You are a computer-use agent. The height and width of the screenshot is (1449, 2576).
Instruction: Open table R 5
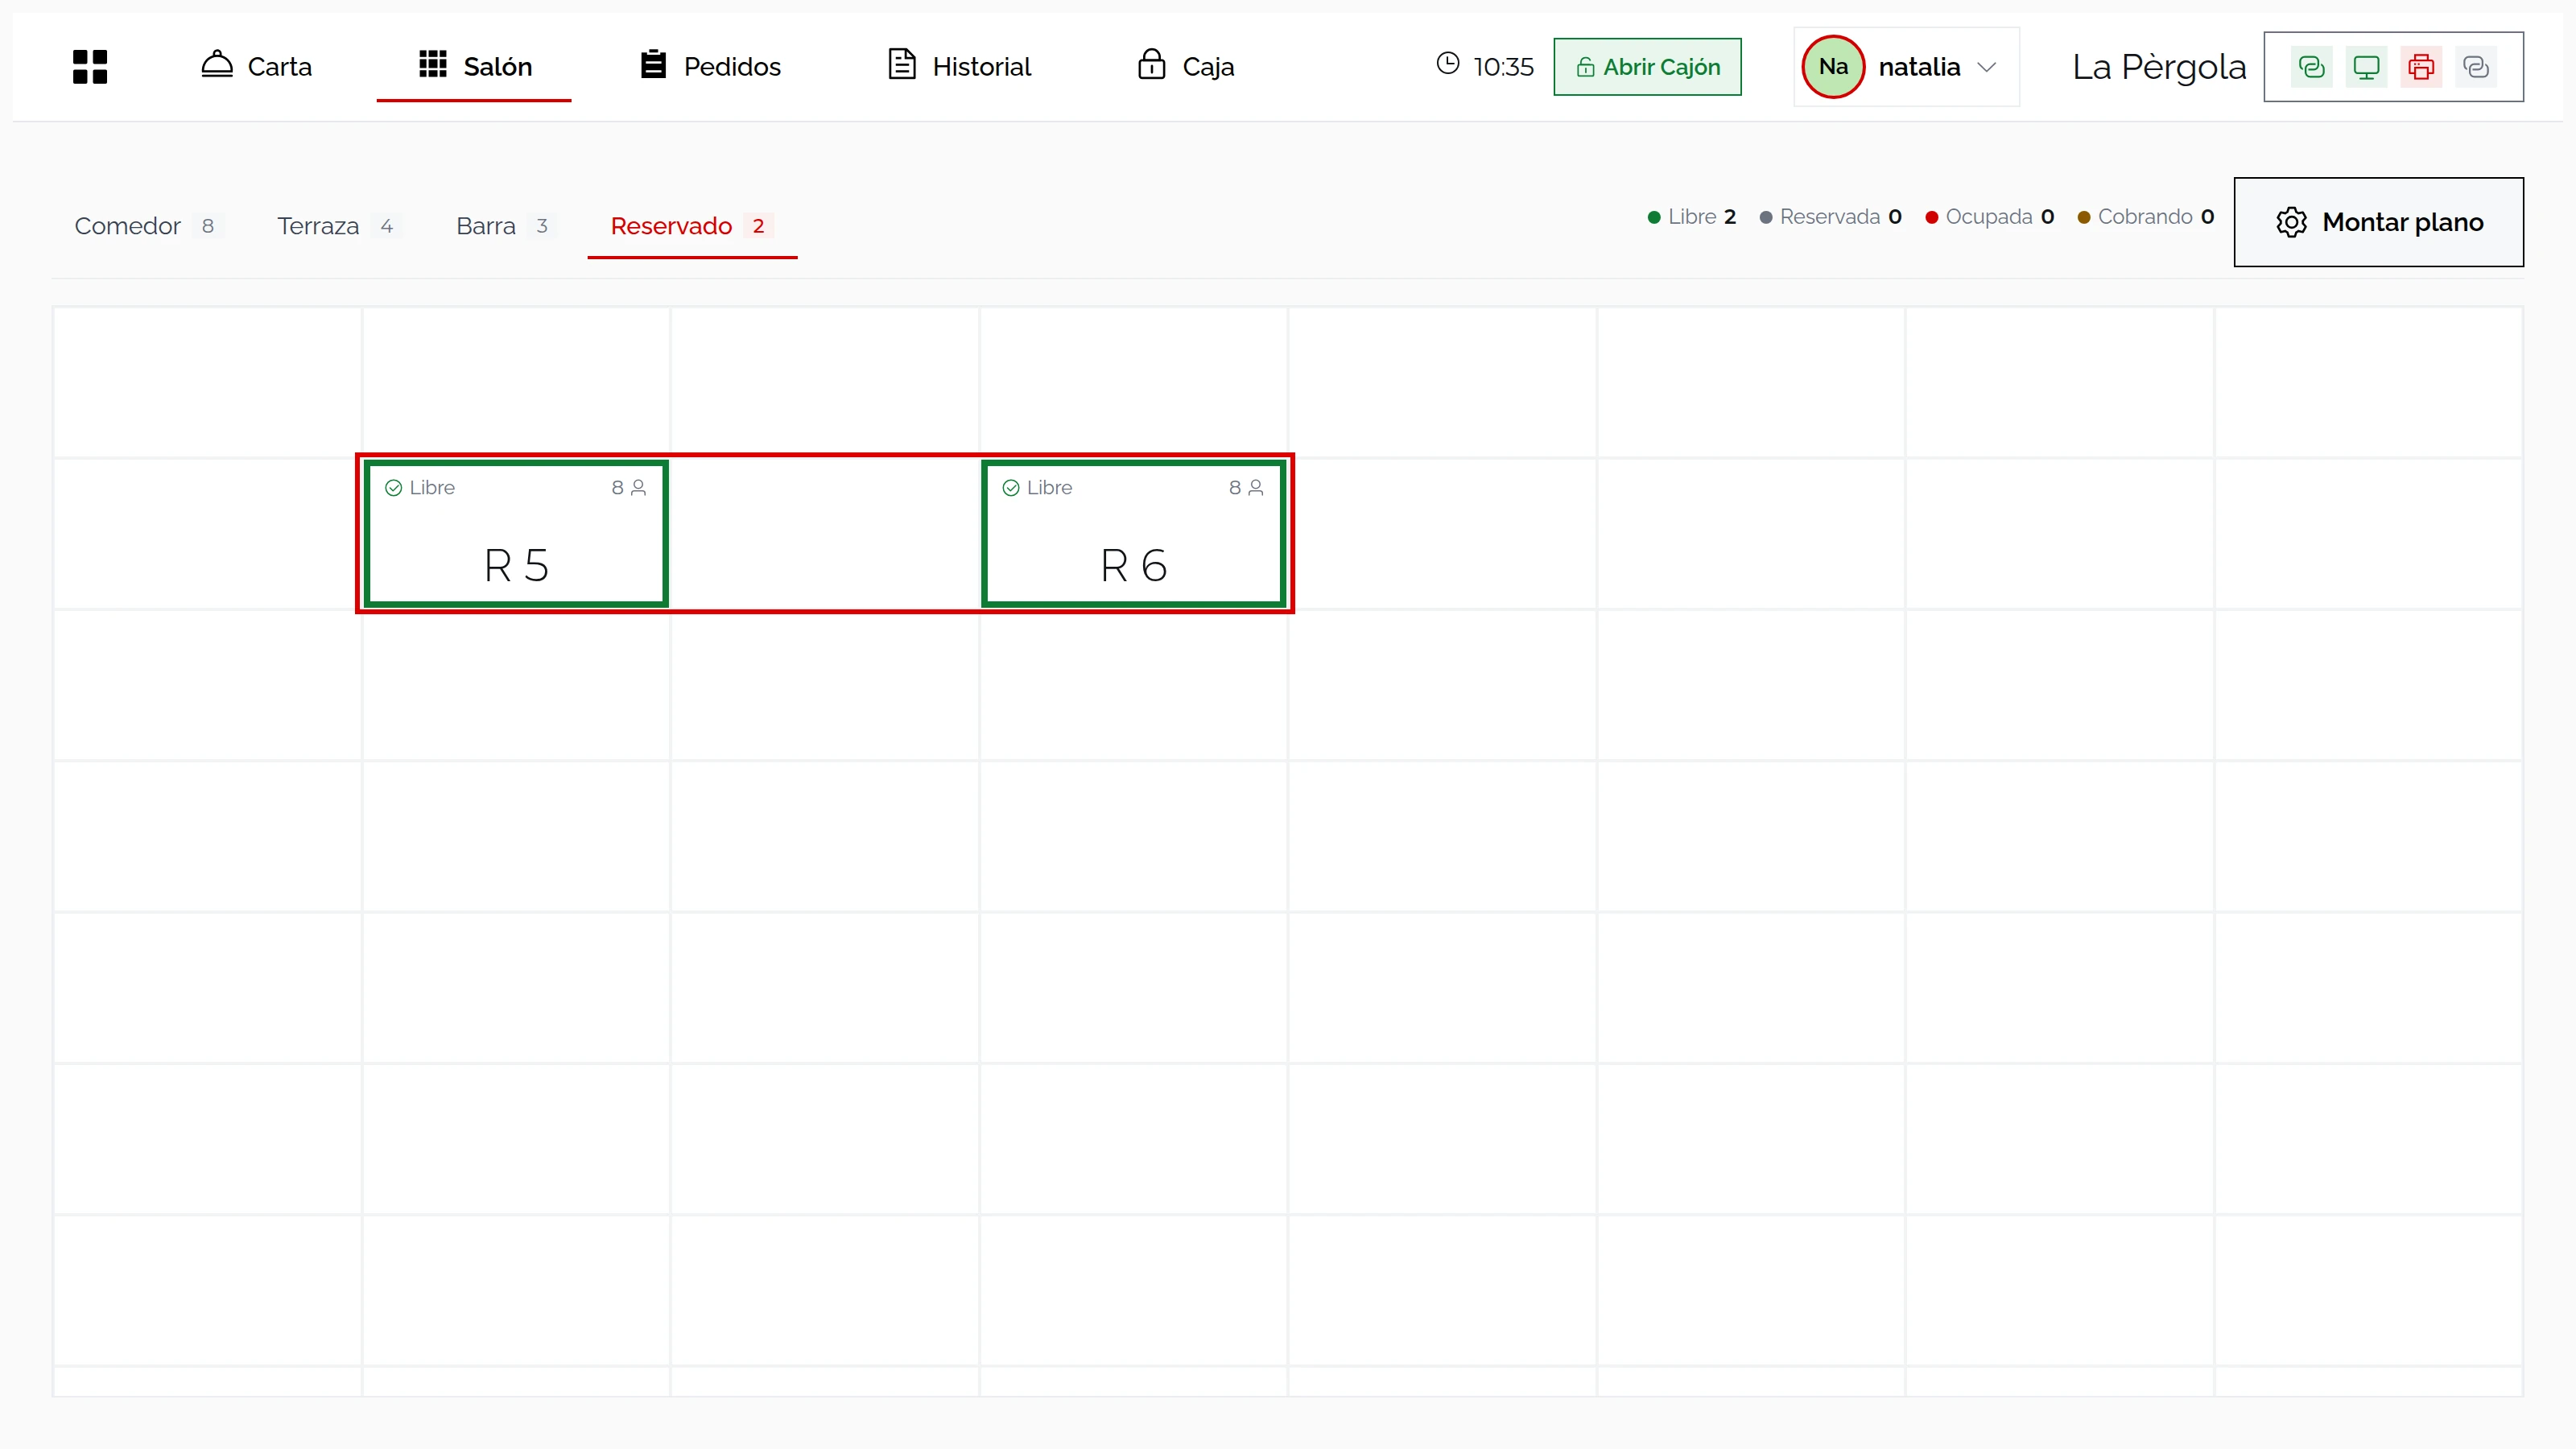(516, 534)
